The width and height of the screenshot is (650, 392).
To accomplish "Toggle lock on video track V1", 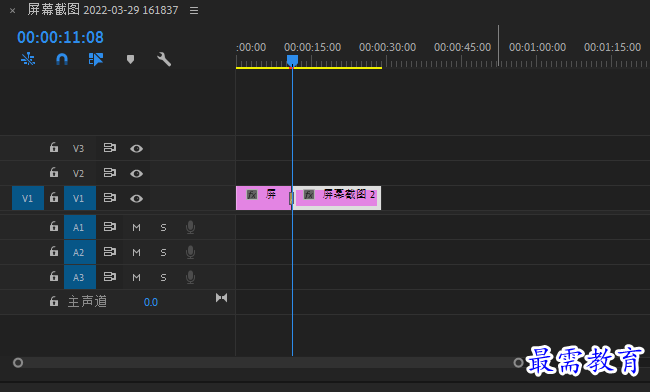I will [54, 197].
